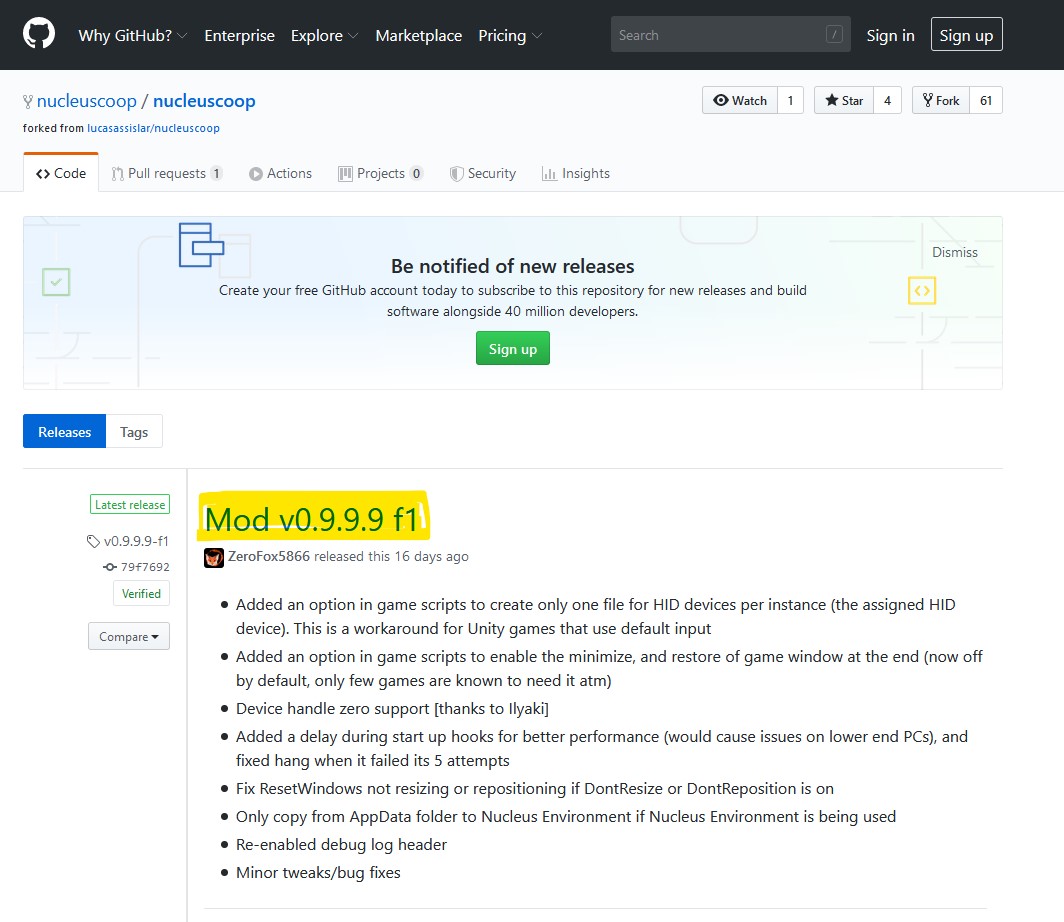
Task: Open the nucleuscoop repository name link
Action: click(x=204, y=100)
